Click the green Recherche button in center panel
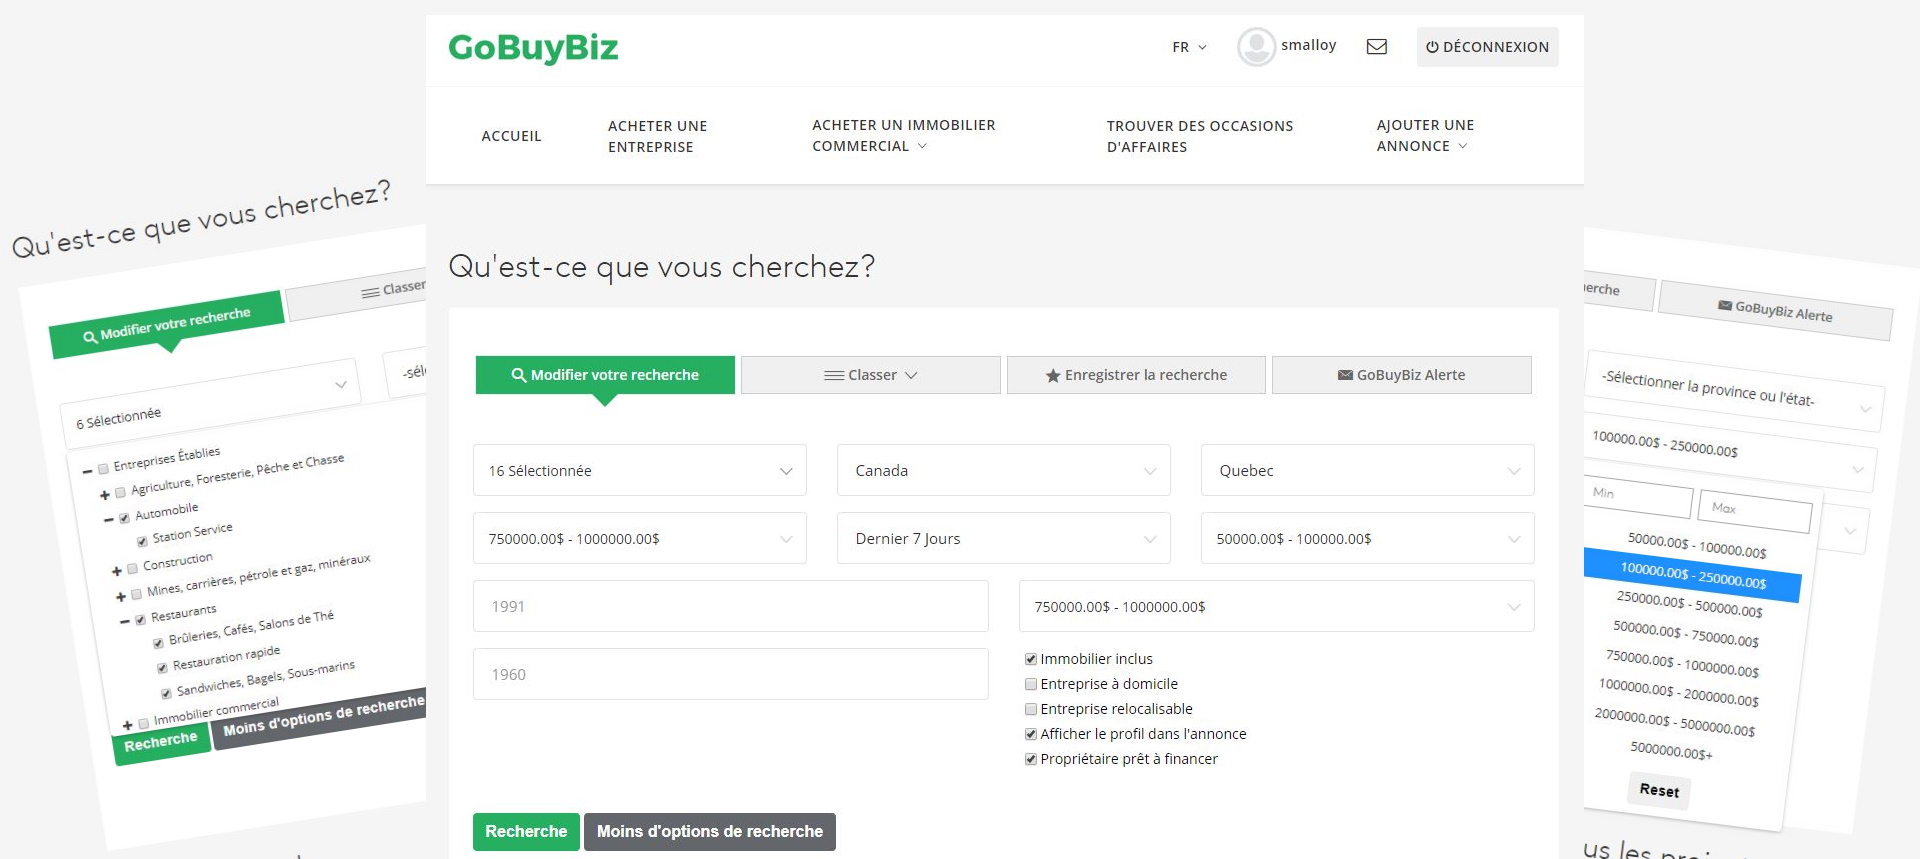Screen dimensions: 1920x859 (x=526, y=832)
